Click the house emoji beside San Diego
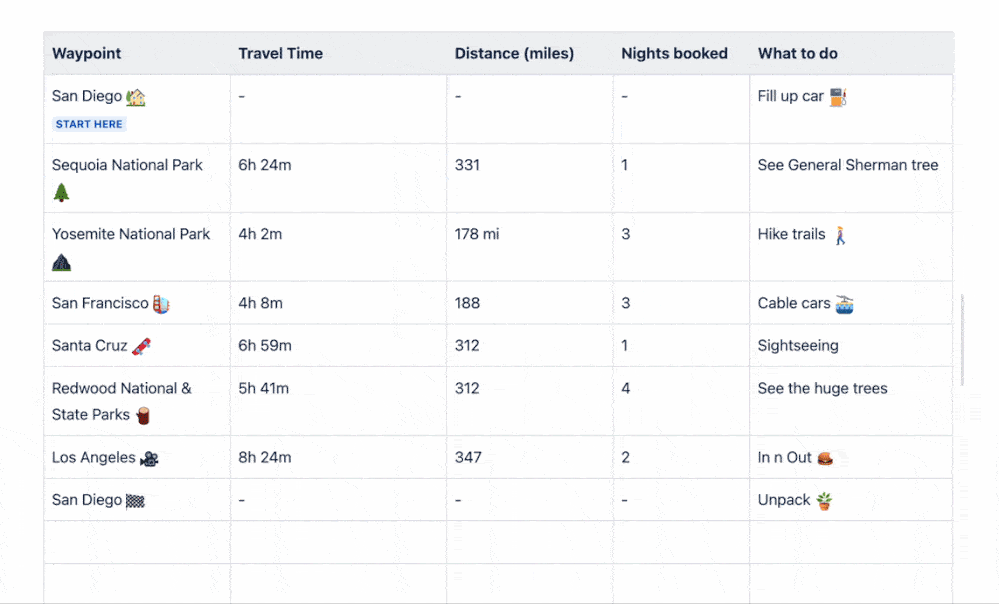This screenshot has width=999, height=604. tap(136, 97)
